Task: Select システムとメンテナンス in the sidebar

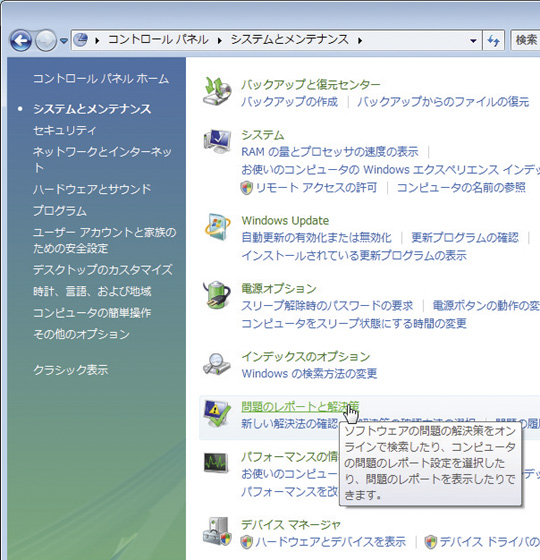Action: pyautogui.click(x=92, y=109)
